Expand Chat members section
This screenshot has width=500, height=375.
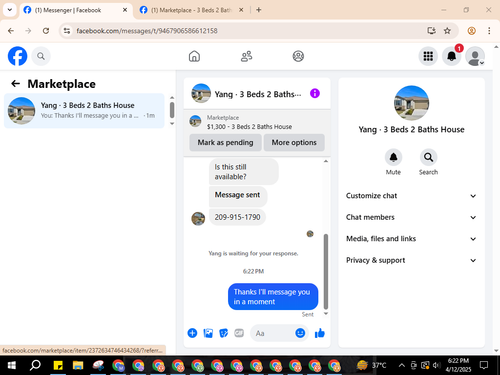coord(411,217)
